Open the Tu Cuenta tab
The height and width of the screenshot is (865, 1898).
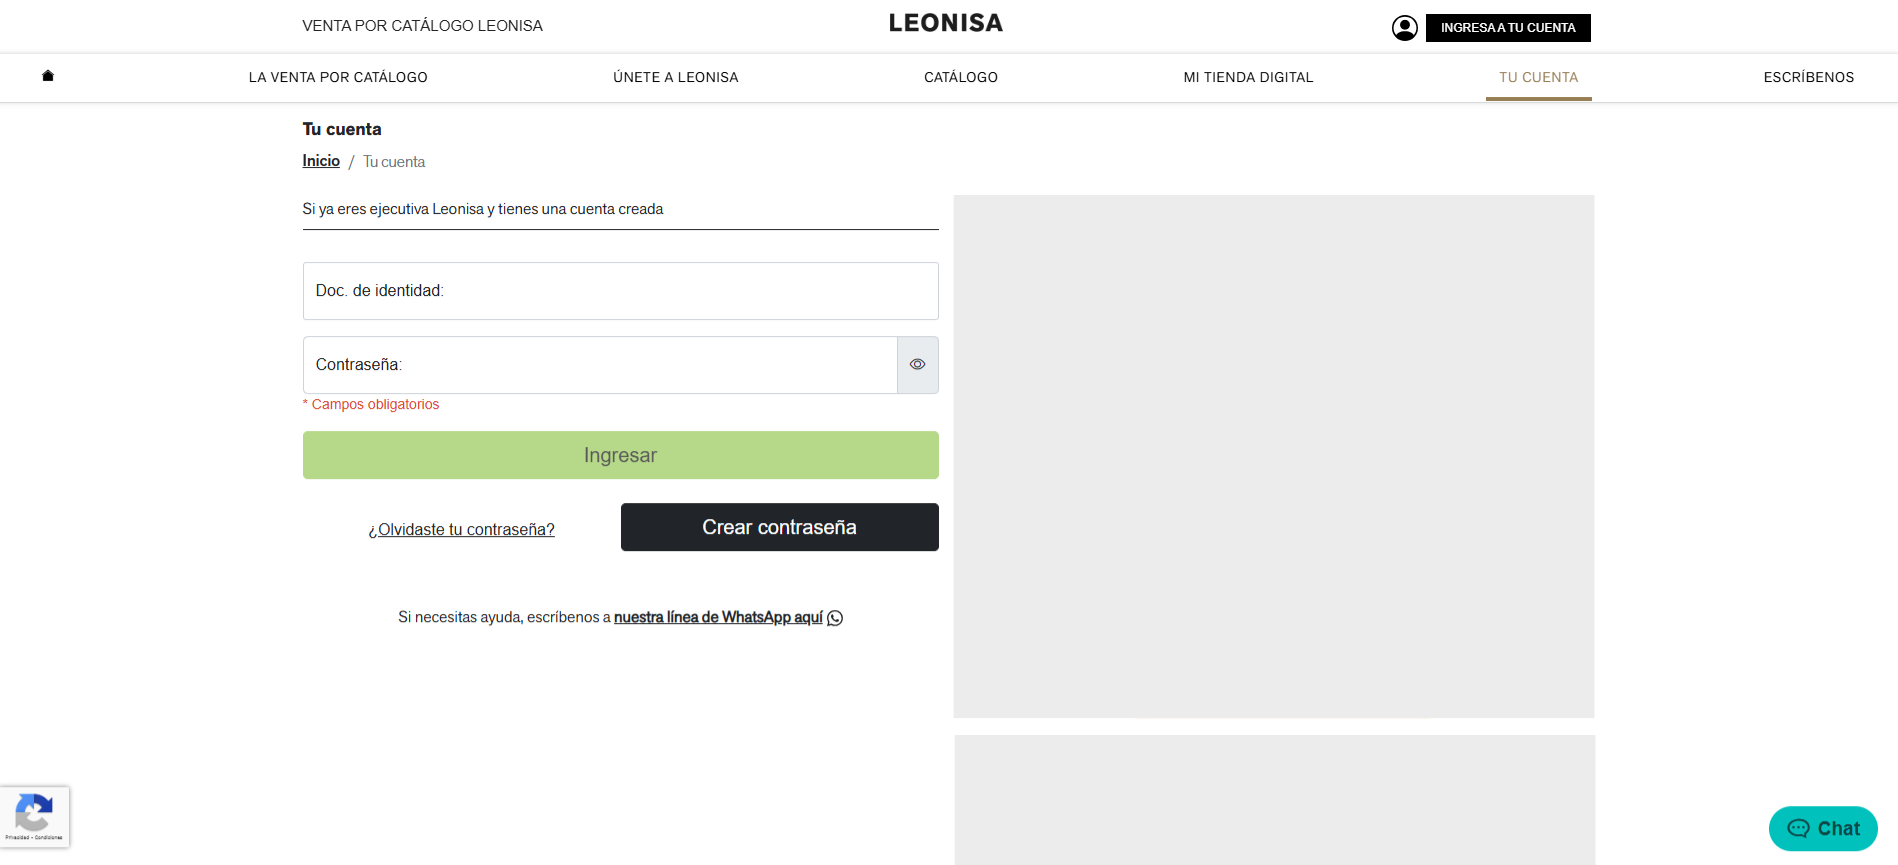(1538, 77)
